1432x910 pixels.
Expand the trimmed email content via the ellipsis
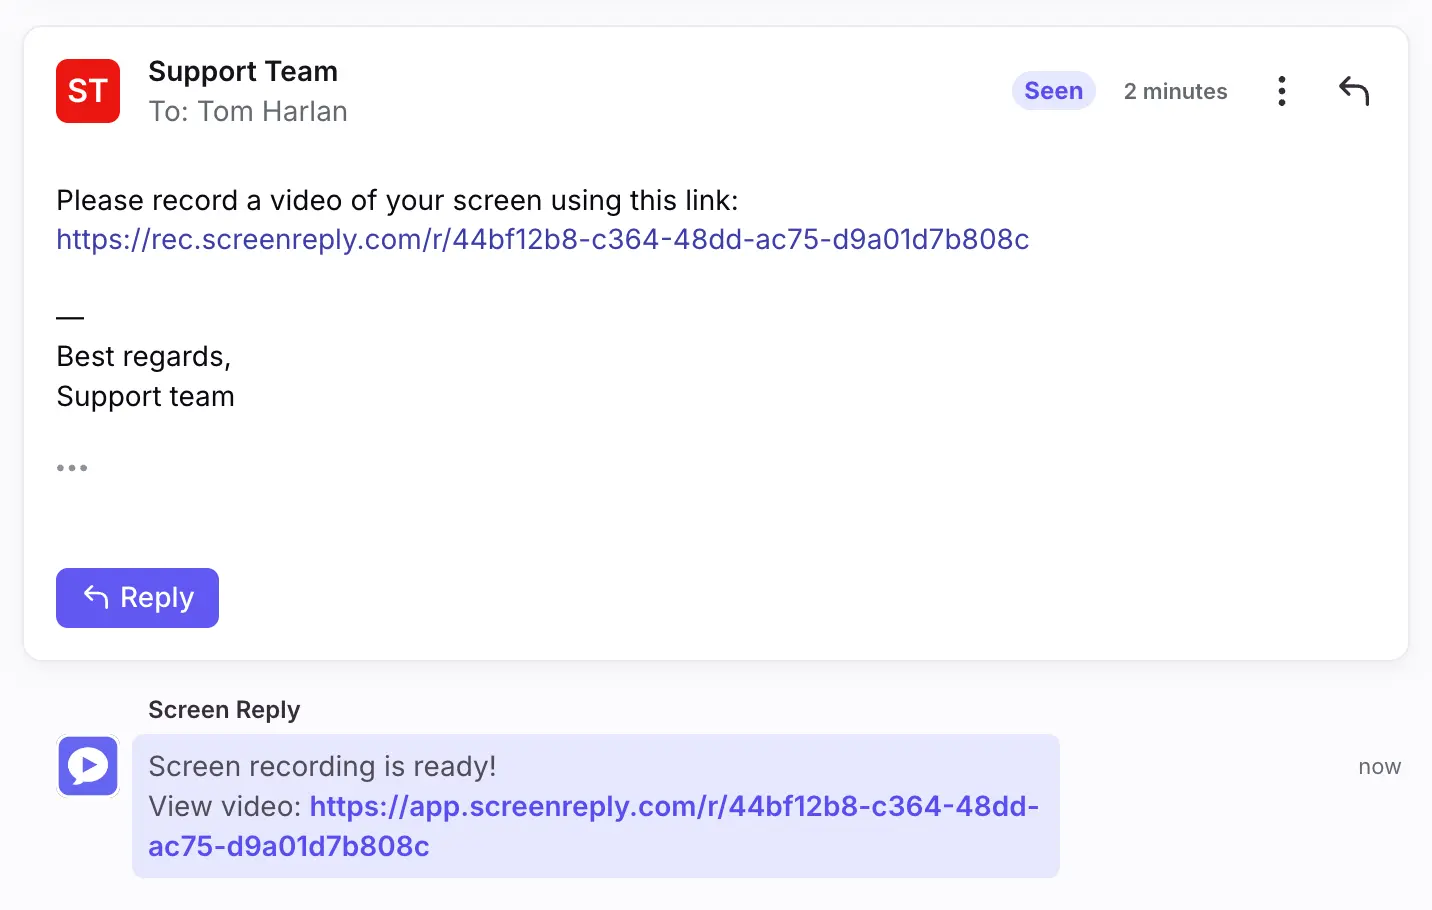(x=72, y=467)
